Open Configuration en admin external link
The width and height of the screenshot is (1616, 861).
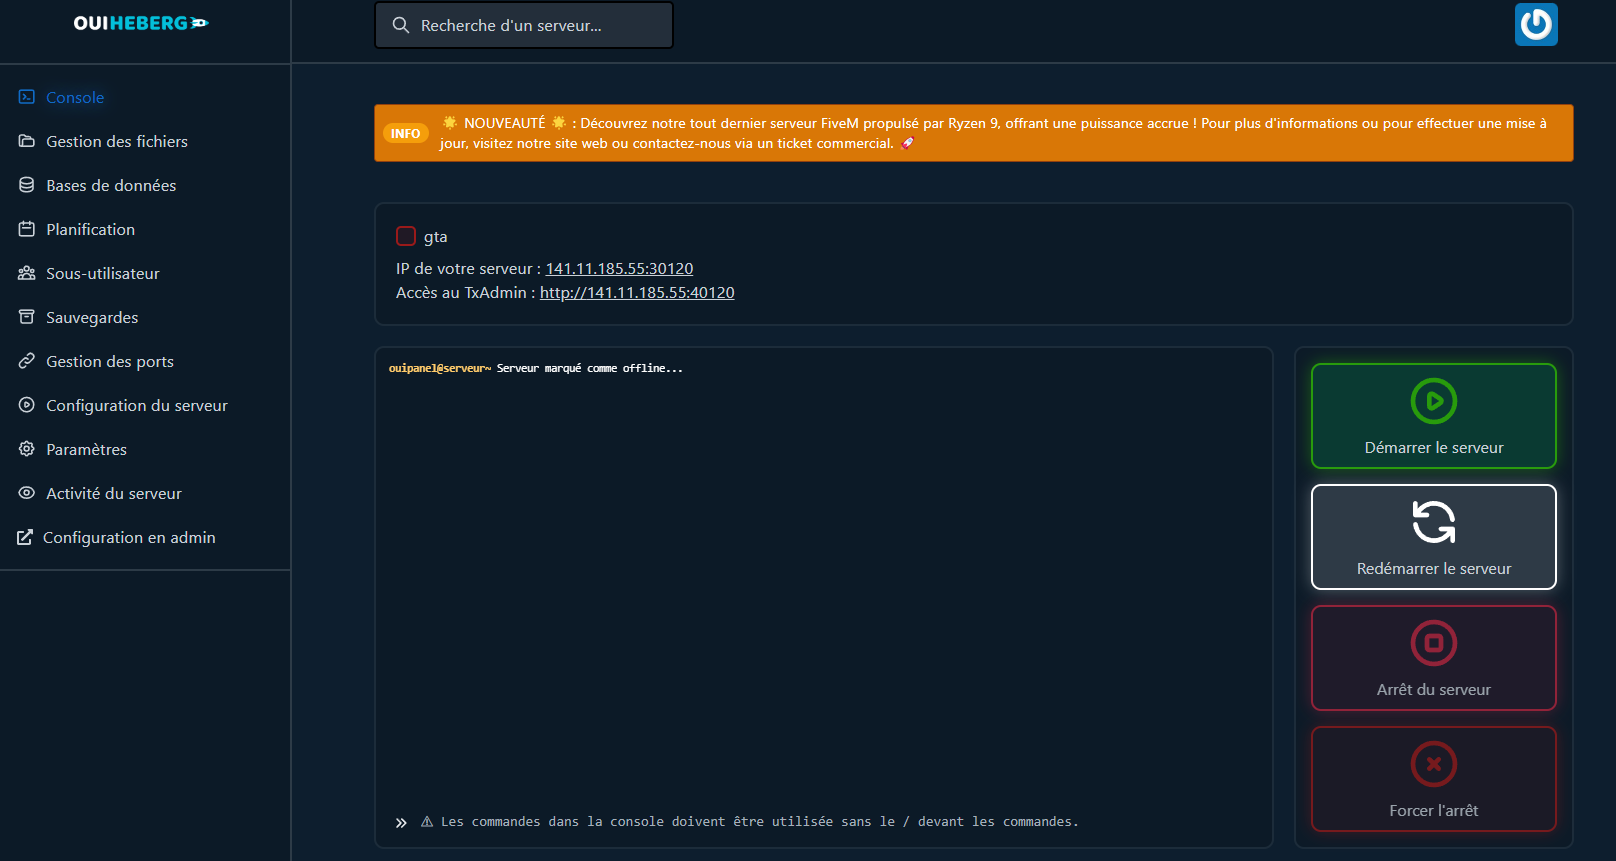[x=128, y=537]
